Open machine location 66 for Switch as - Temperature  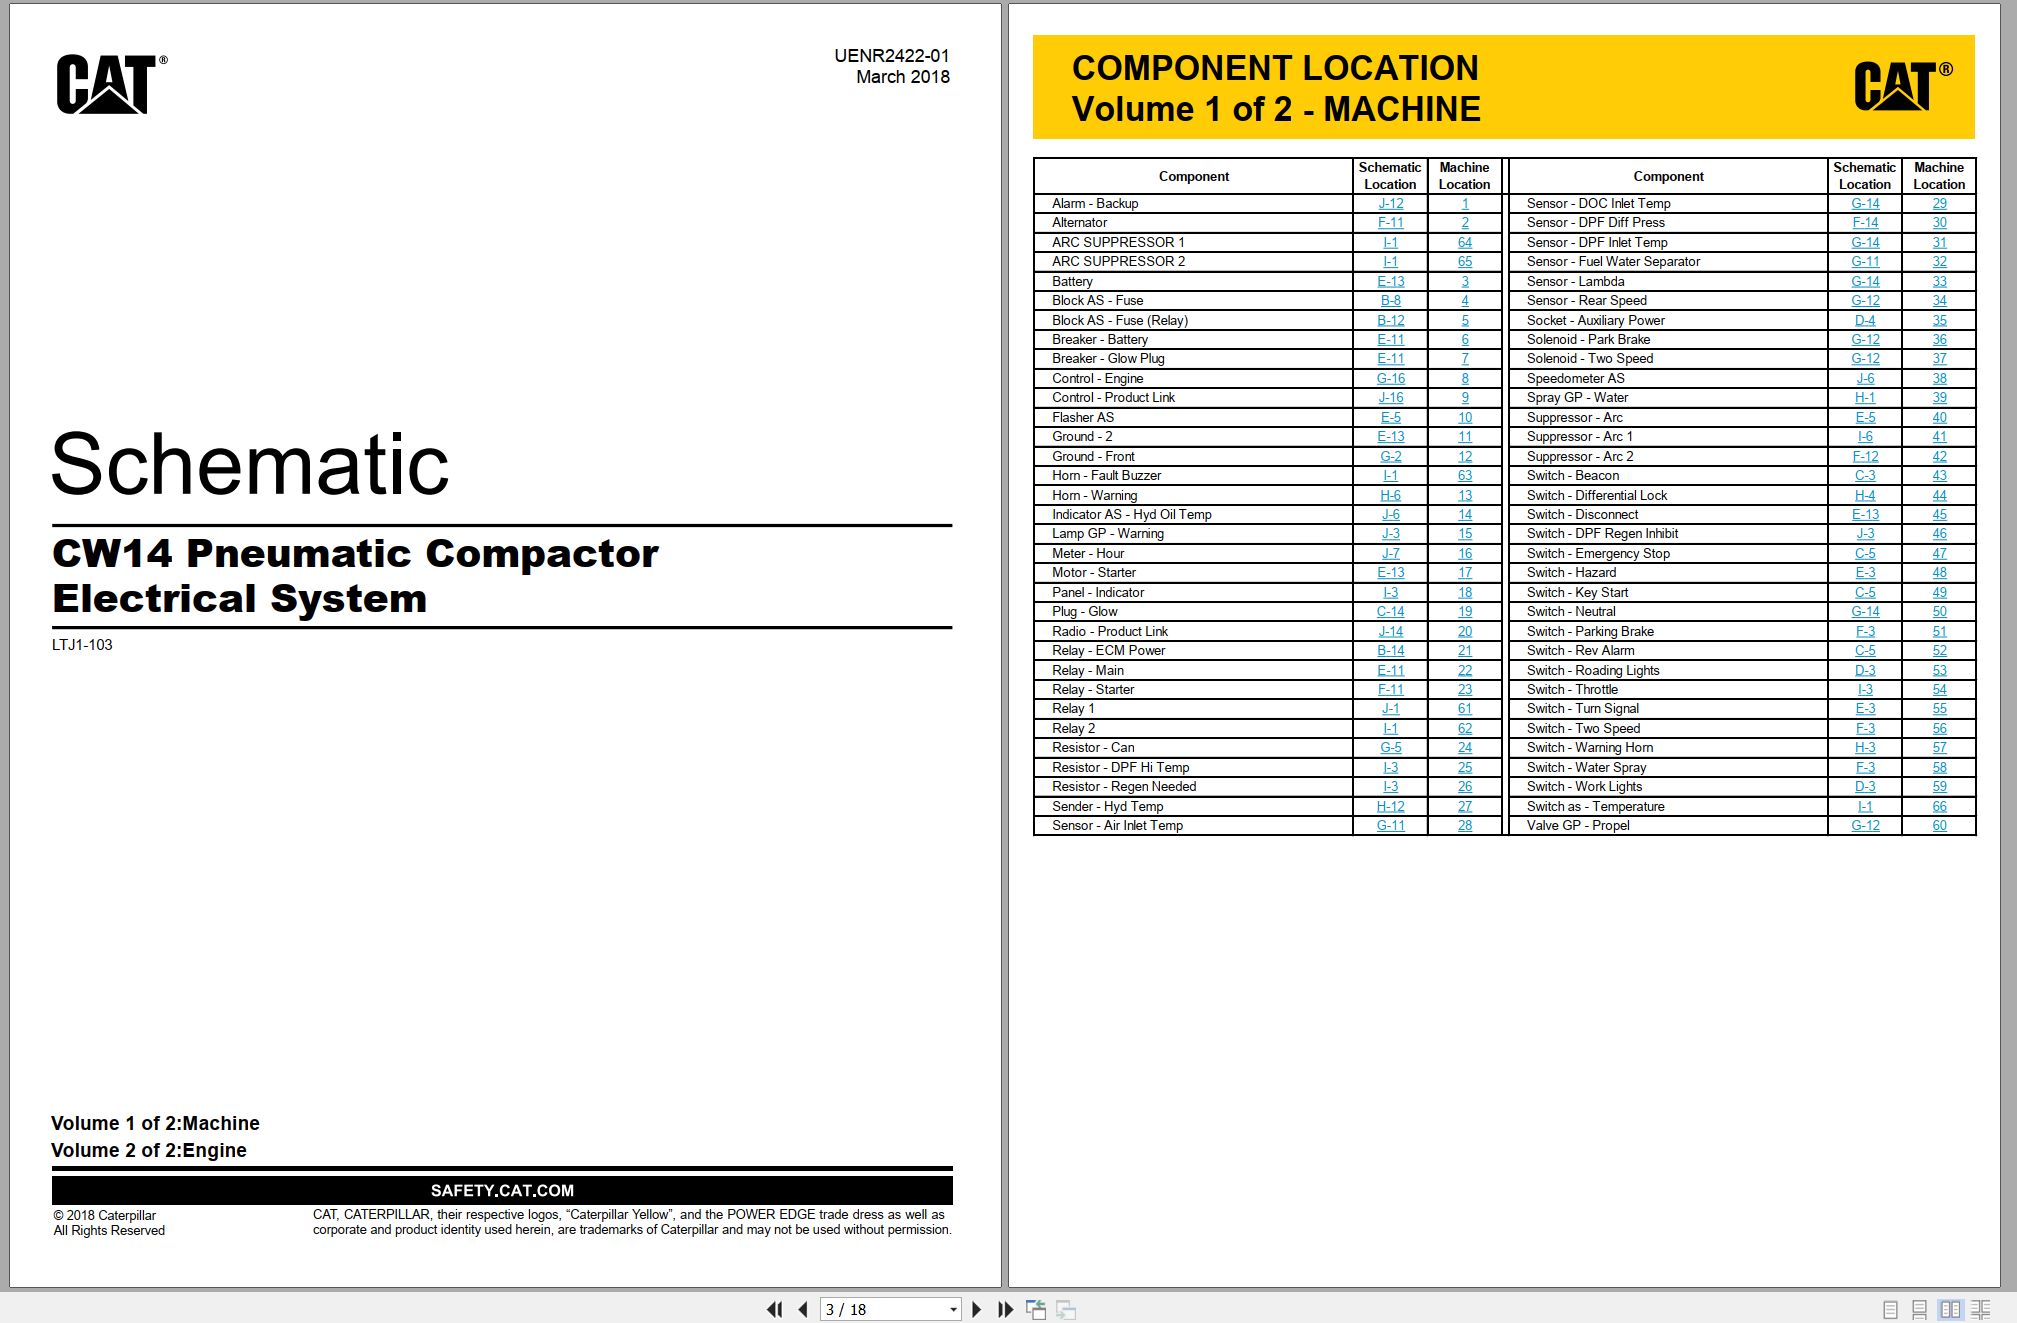[x=1939, y=806]
